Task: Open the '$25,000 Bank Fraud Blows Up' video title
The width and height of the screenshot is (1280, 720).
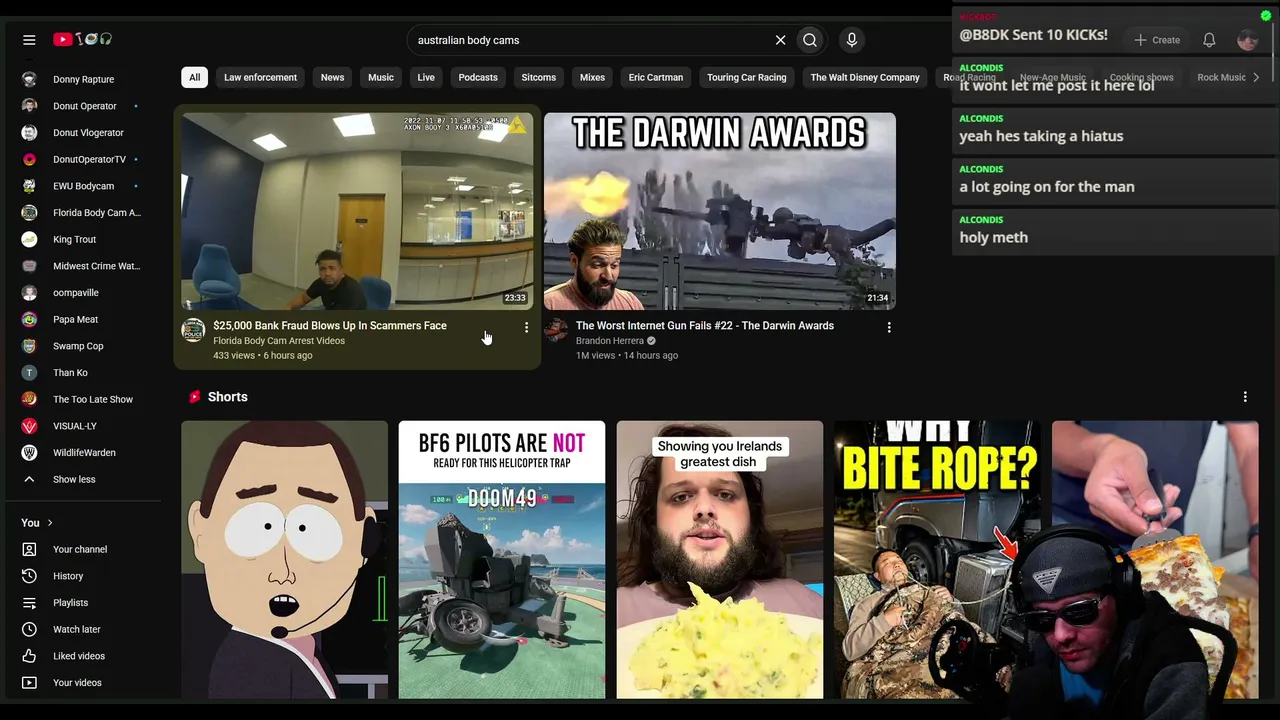Action: coord(330,325)
